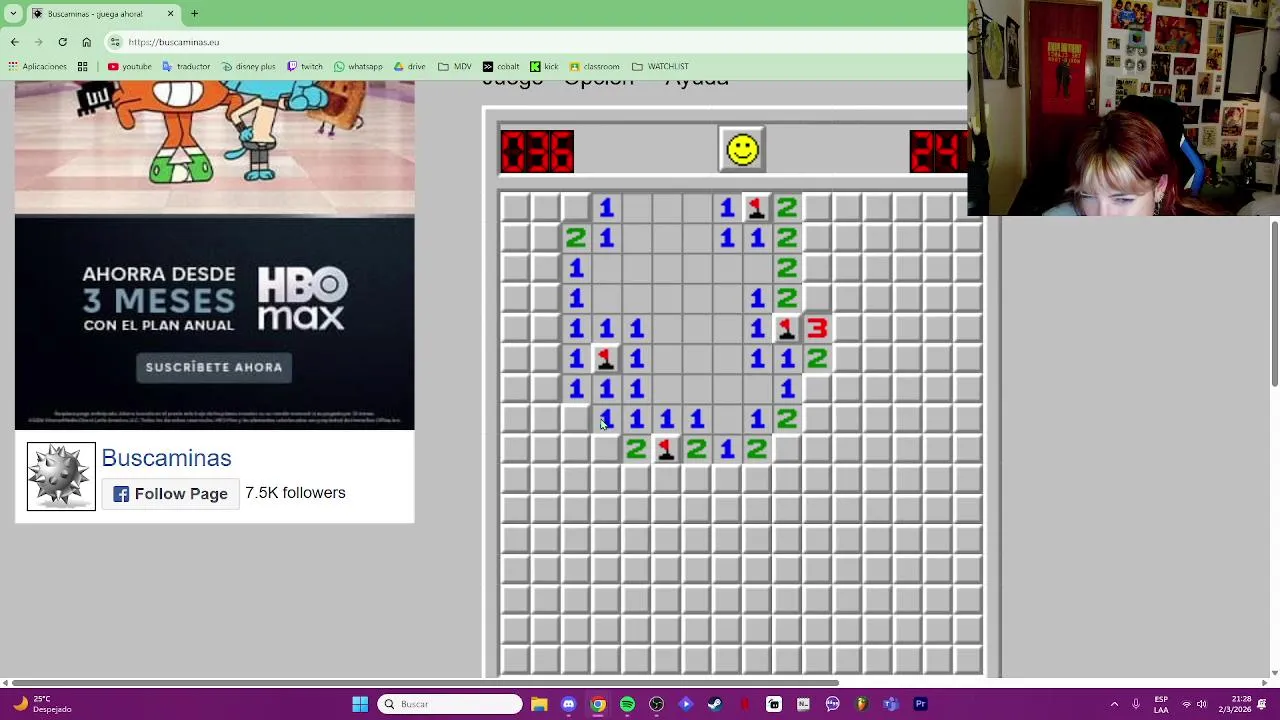The image size is (1280, 720).
Task: Click the Follow Page button
Action: coord(170,494)
